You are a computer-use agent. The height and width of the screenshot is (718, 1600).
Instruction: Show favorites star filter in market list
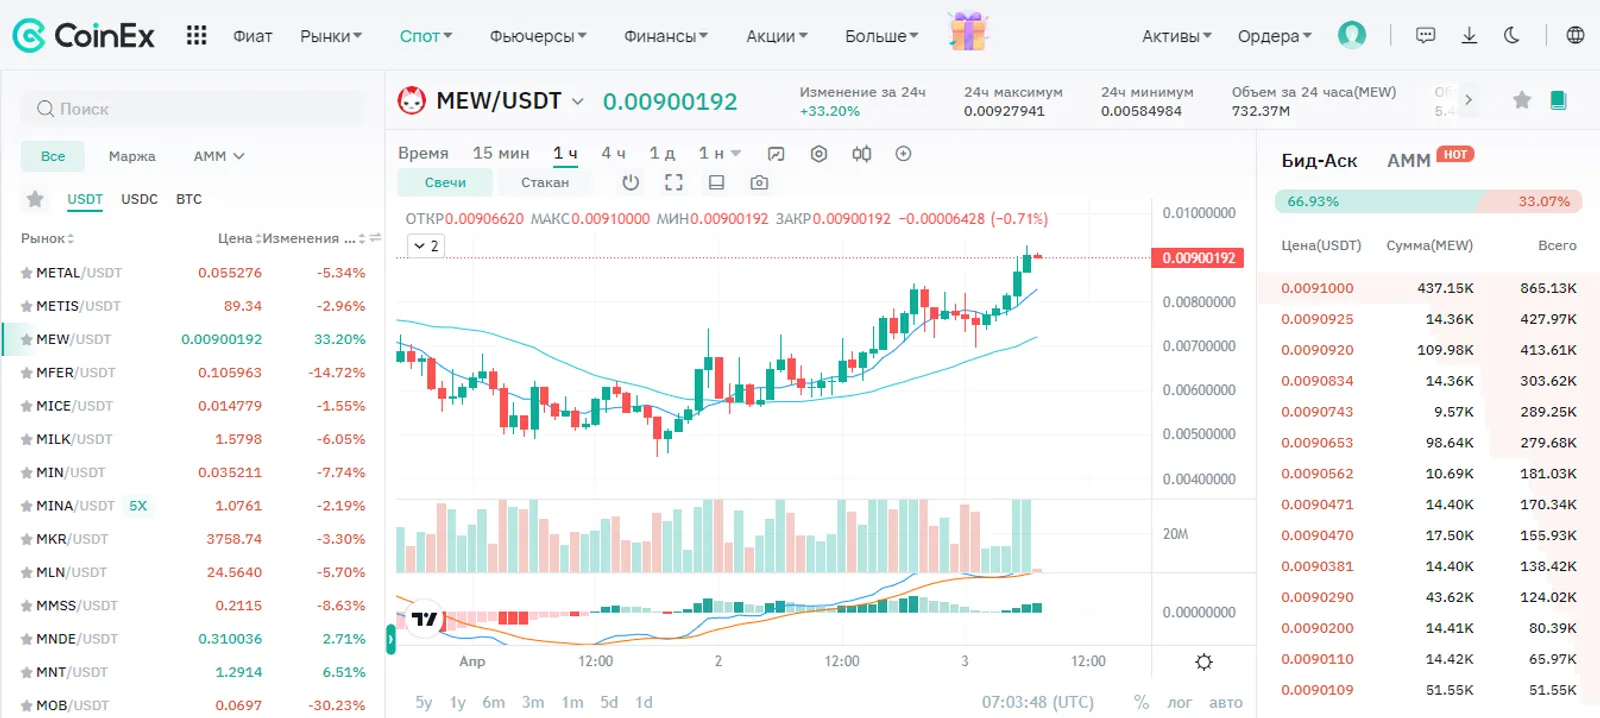35,199
